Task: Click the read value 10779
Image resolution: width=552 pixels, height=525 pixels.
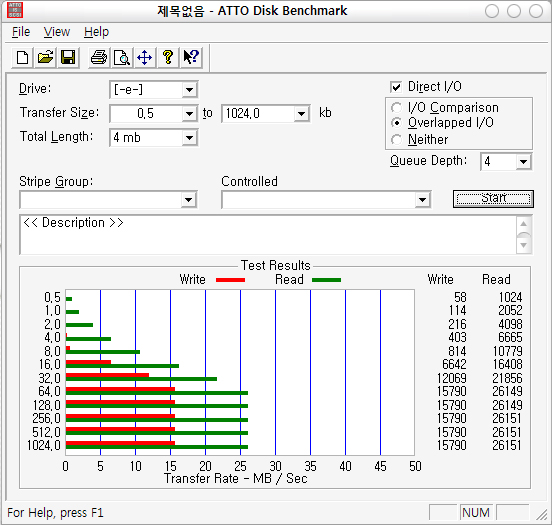Action: click(507, 351)
